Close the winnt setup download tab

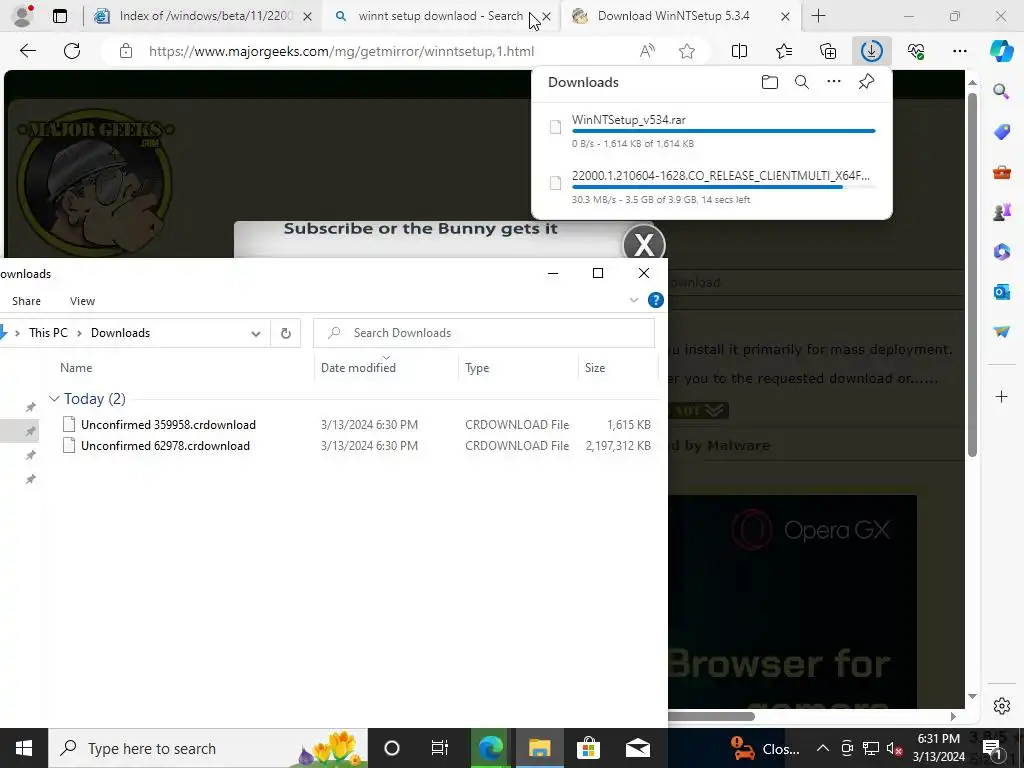click(x=547, y=16)
